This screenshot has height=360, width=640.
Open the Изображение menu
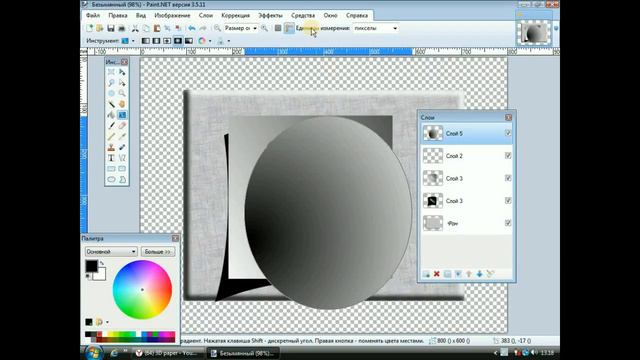[x=172, y=15]
